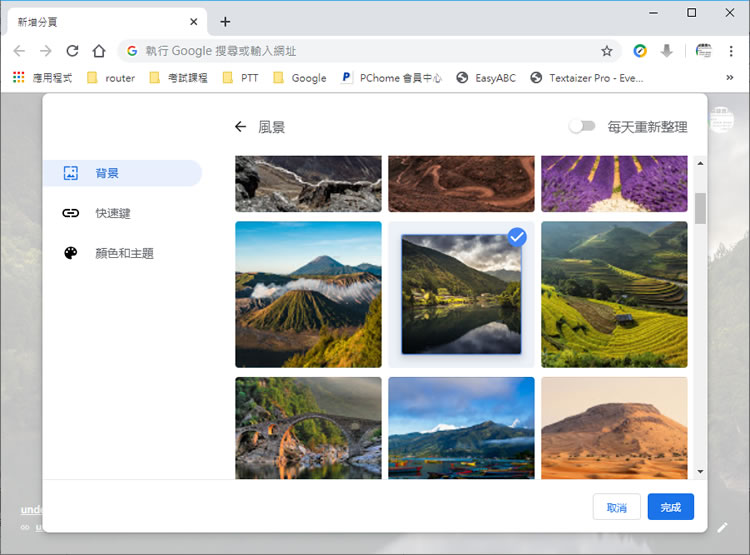The width and height of the screenshot is (750, 555).
Task: Choose the desert hill wallpaper
Action: click(x=614, y=428)
